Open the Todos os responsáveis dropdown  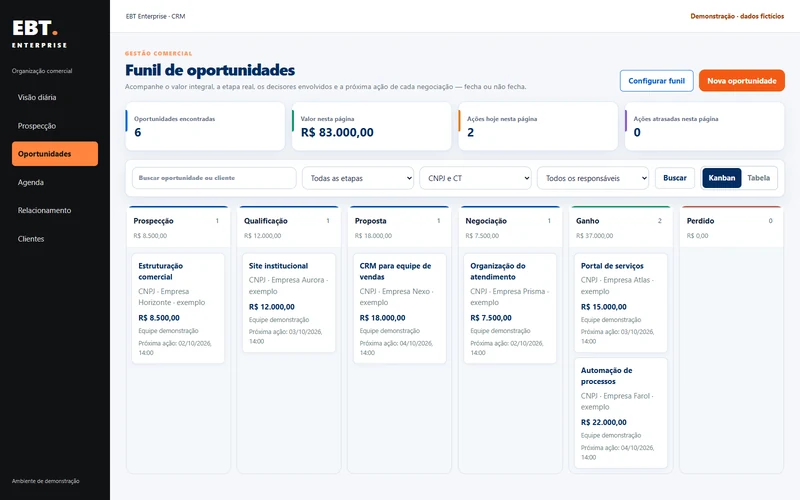point(593,178)
